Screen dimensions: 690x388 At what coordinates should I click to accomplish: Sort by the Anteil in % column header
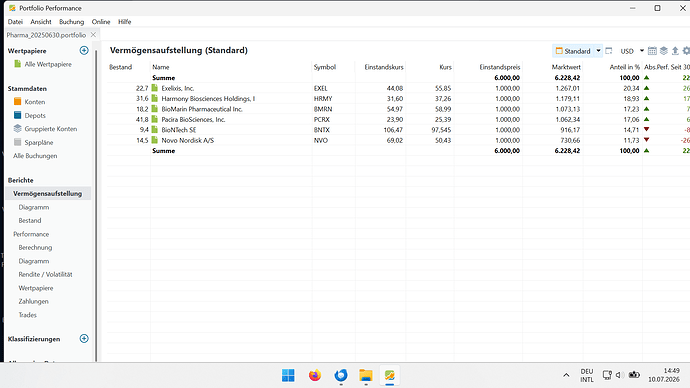tap(624, 67)
